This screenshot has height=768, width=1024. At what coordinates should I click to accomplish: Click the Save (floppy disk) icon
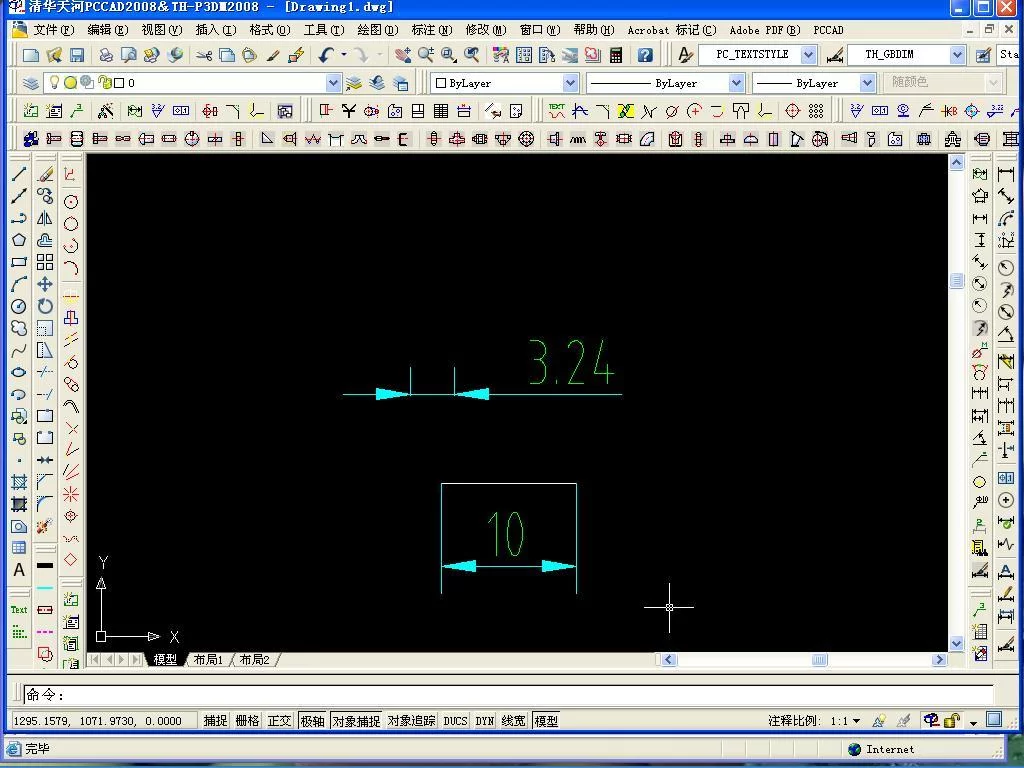pos(77,55)
